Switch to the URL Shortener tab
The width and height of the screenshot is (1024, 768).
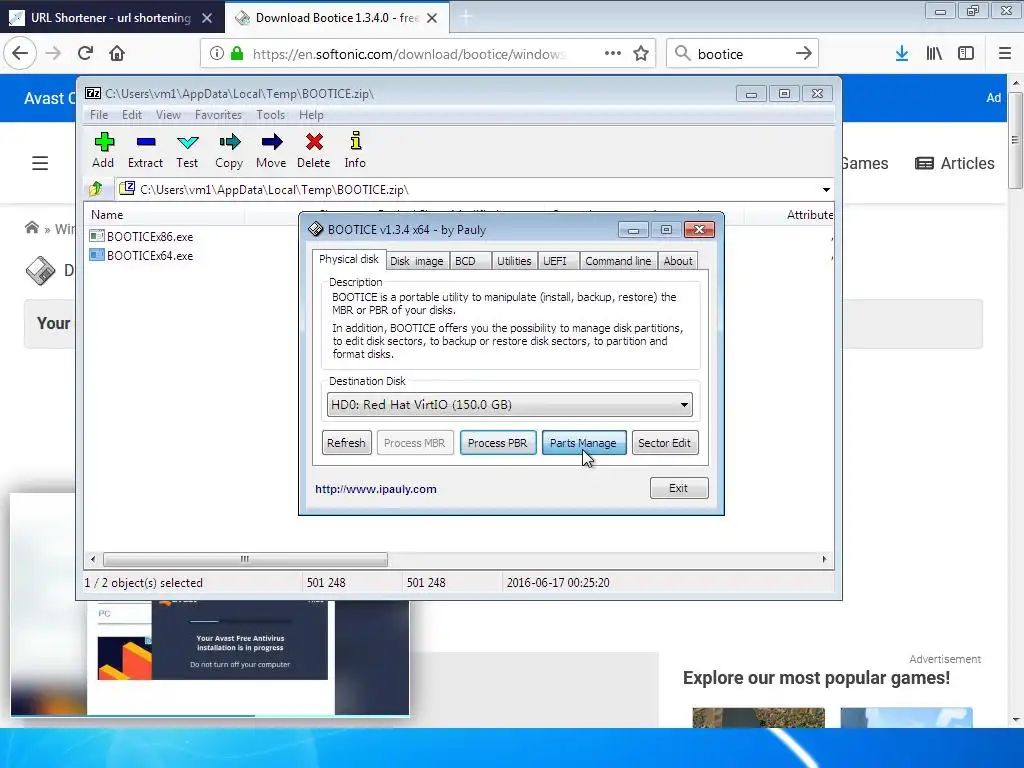[111, 18]
